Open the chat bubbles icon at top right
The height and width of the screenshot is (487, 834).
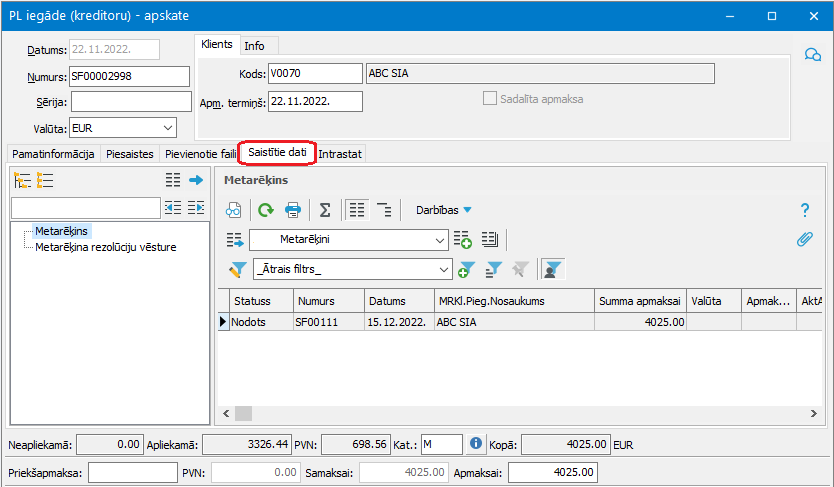(813, 55)
